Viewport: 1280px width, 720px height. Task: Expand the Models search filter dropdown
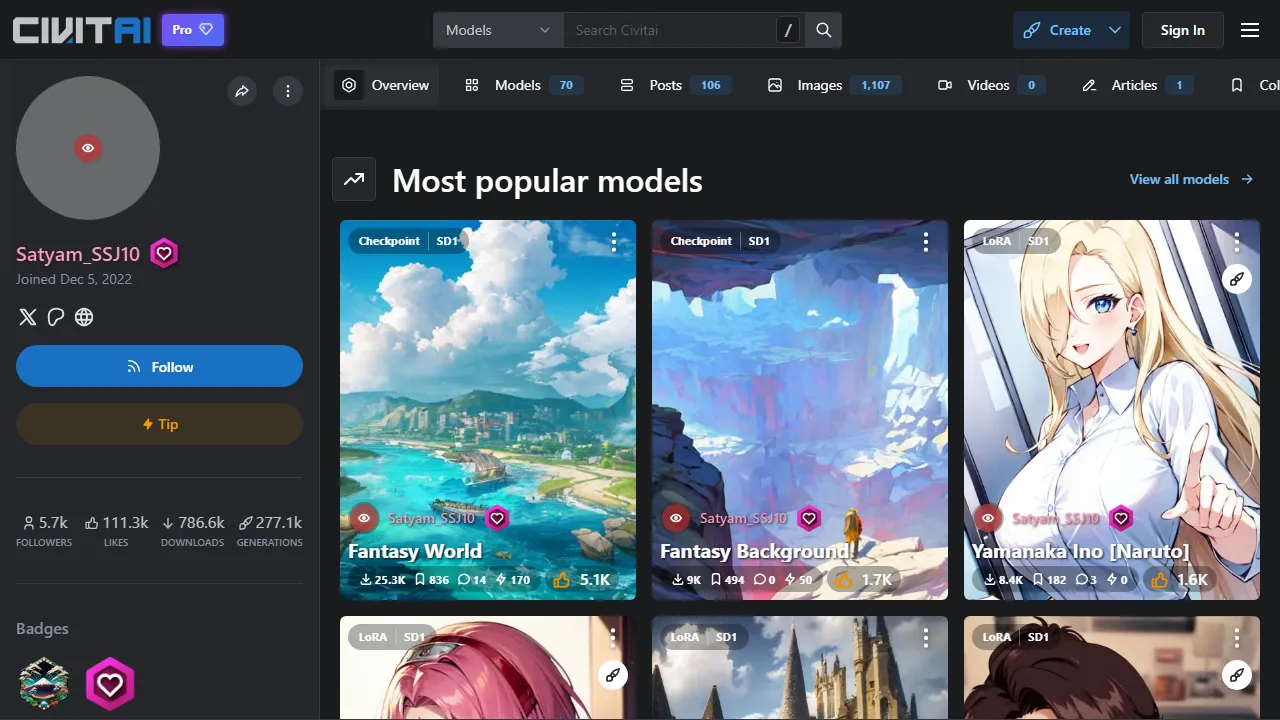(x=497, y=29)
